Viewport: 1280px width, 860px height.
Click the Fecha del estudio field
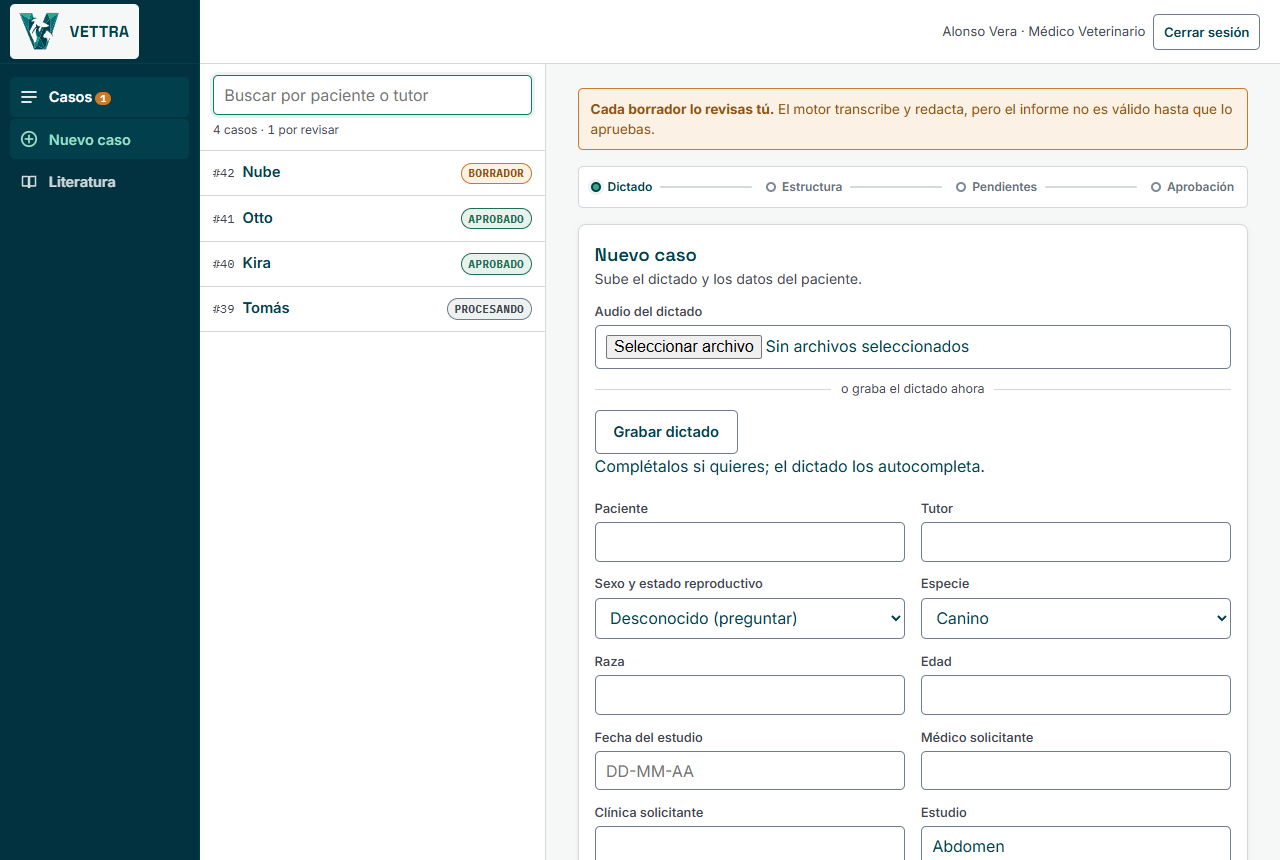tap(750, 771)
